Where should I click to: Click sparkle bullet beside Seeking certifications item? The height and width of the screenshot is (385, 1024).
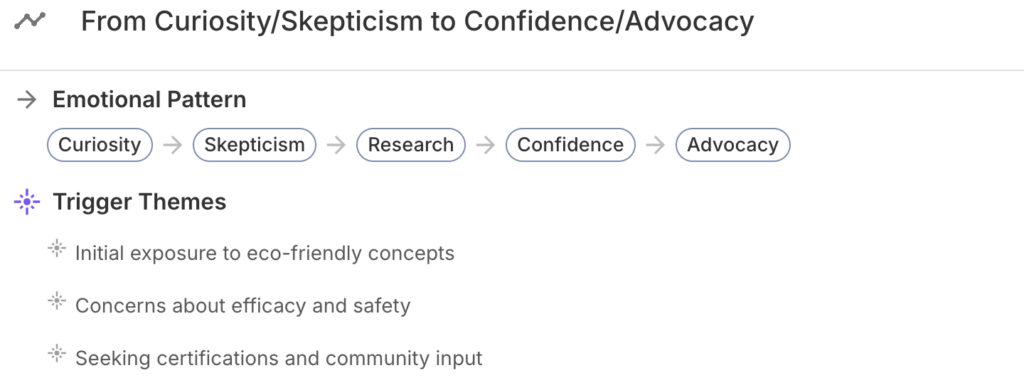(x=57, y=354)
